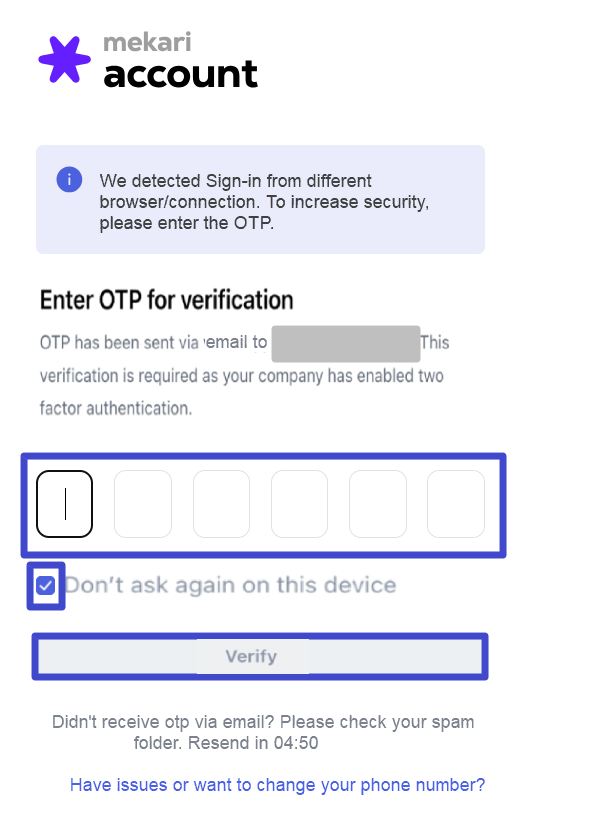
Task: Open 'Have issues or want to change your phone number?' link
Action: coord(277,784)
